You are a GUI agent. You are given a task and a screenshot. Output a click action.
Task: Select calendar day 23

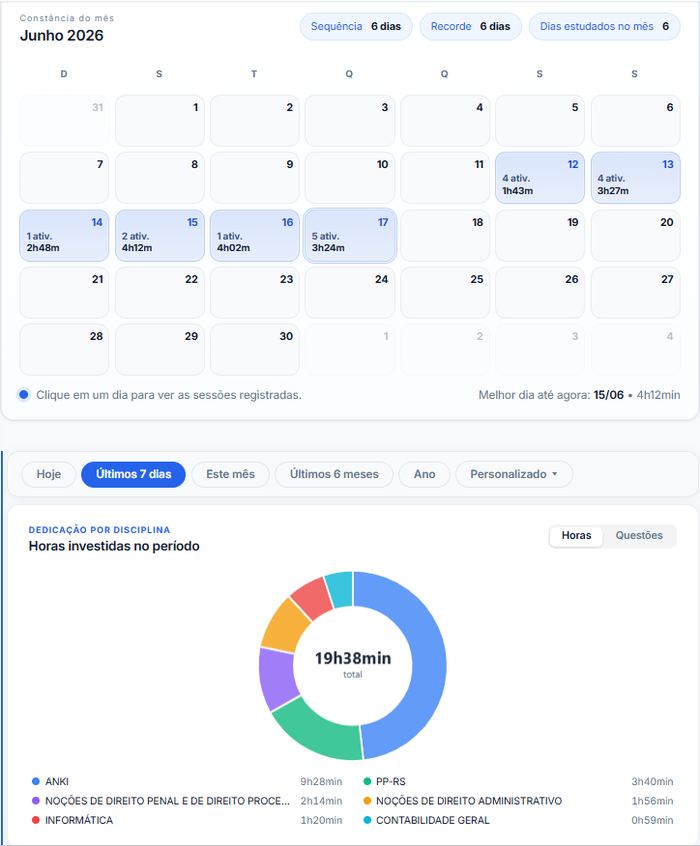pyautogui.click(x=255, y=292)
